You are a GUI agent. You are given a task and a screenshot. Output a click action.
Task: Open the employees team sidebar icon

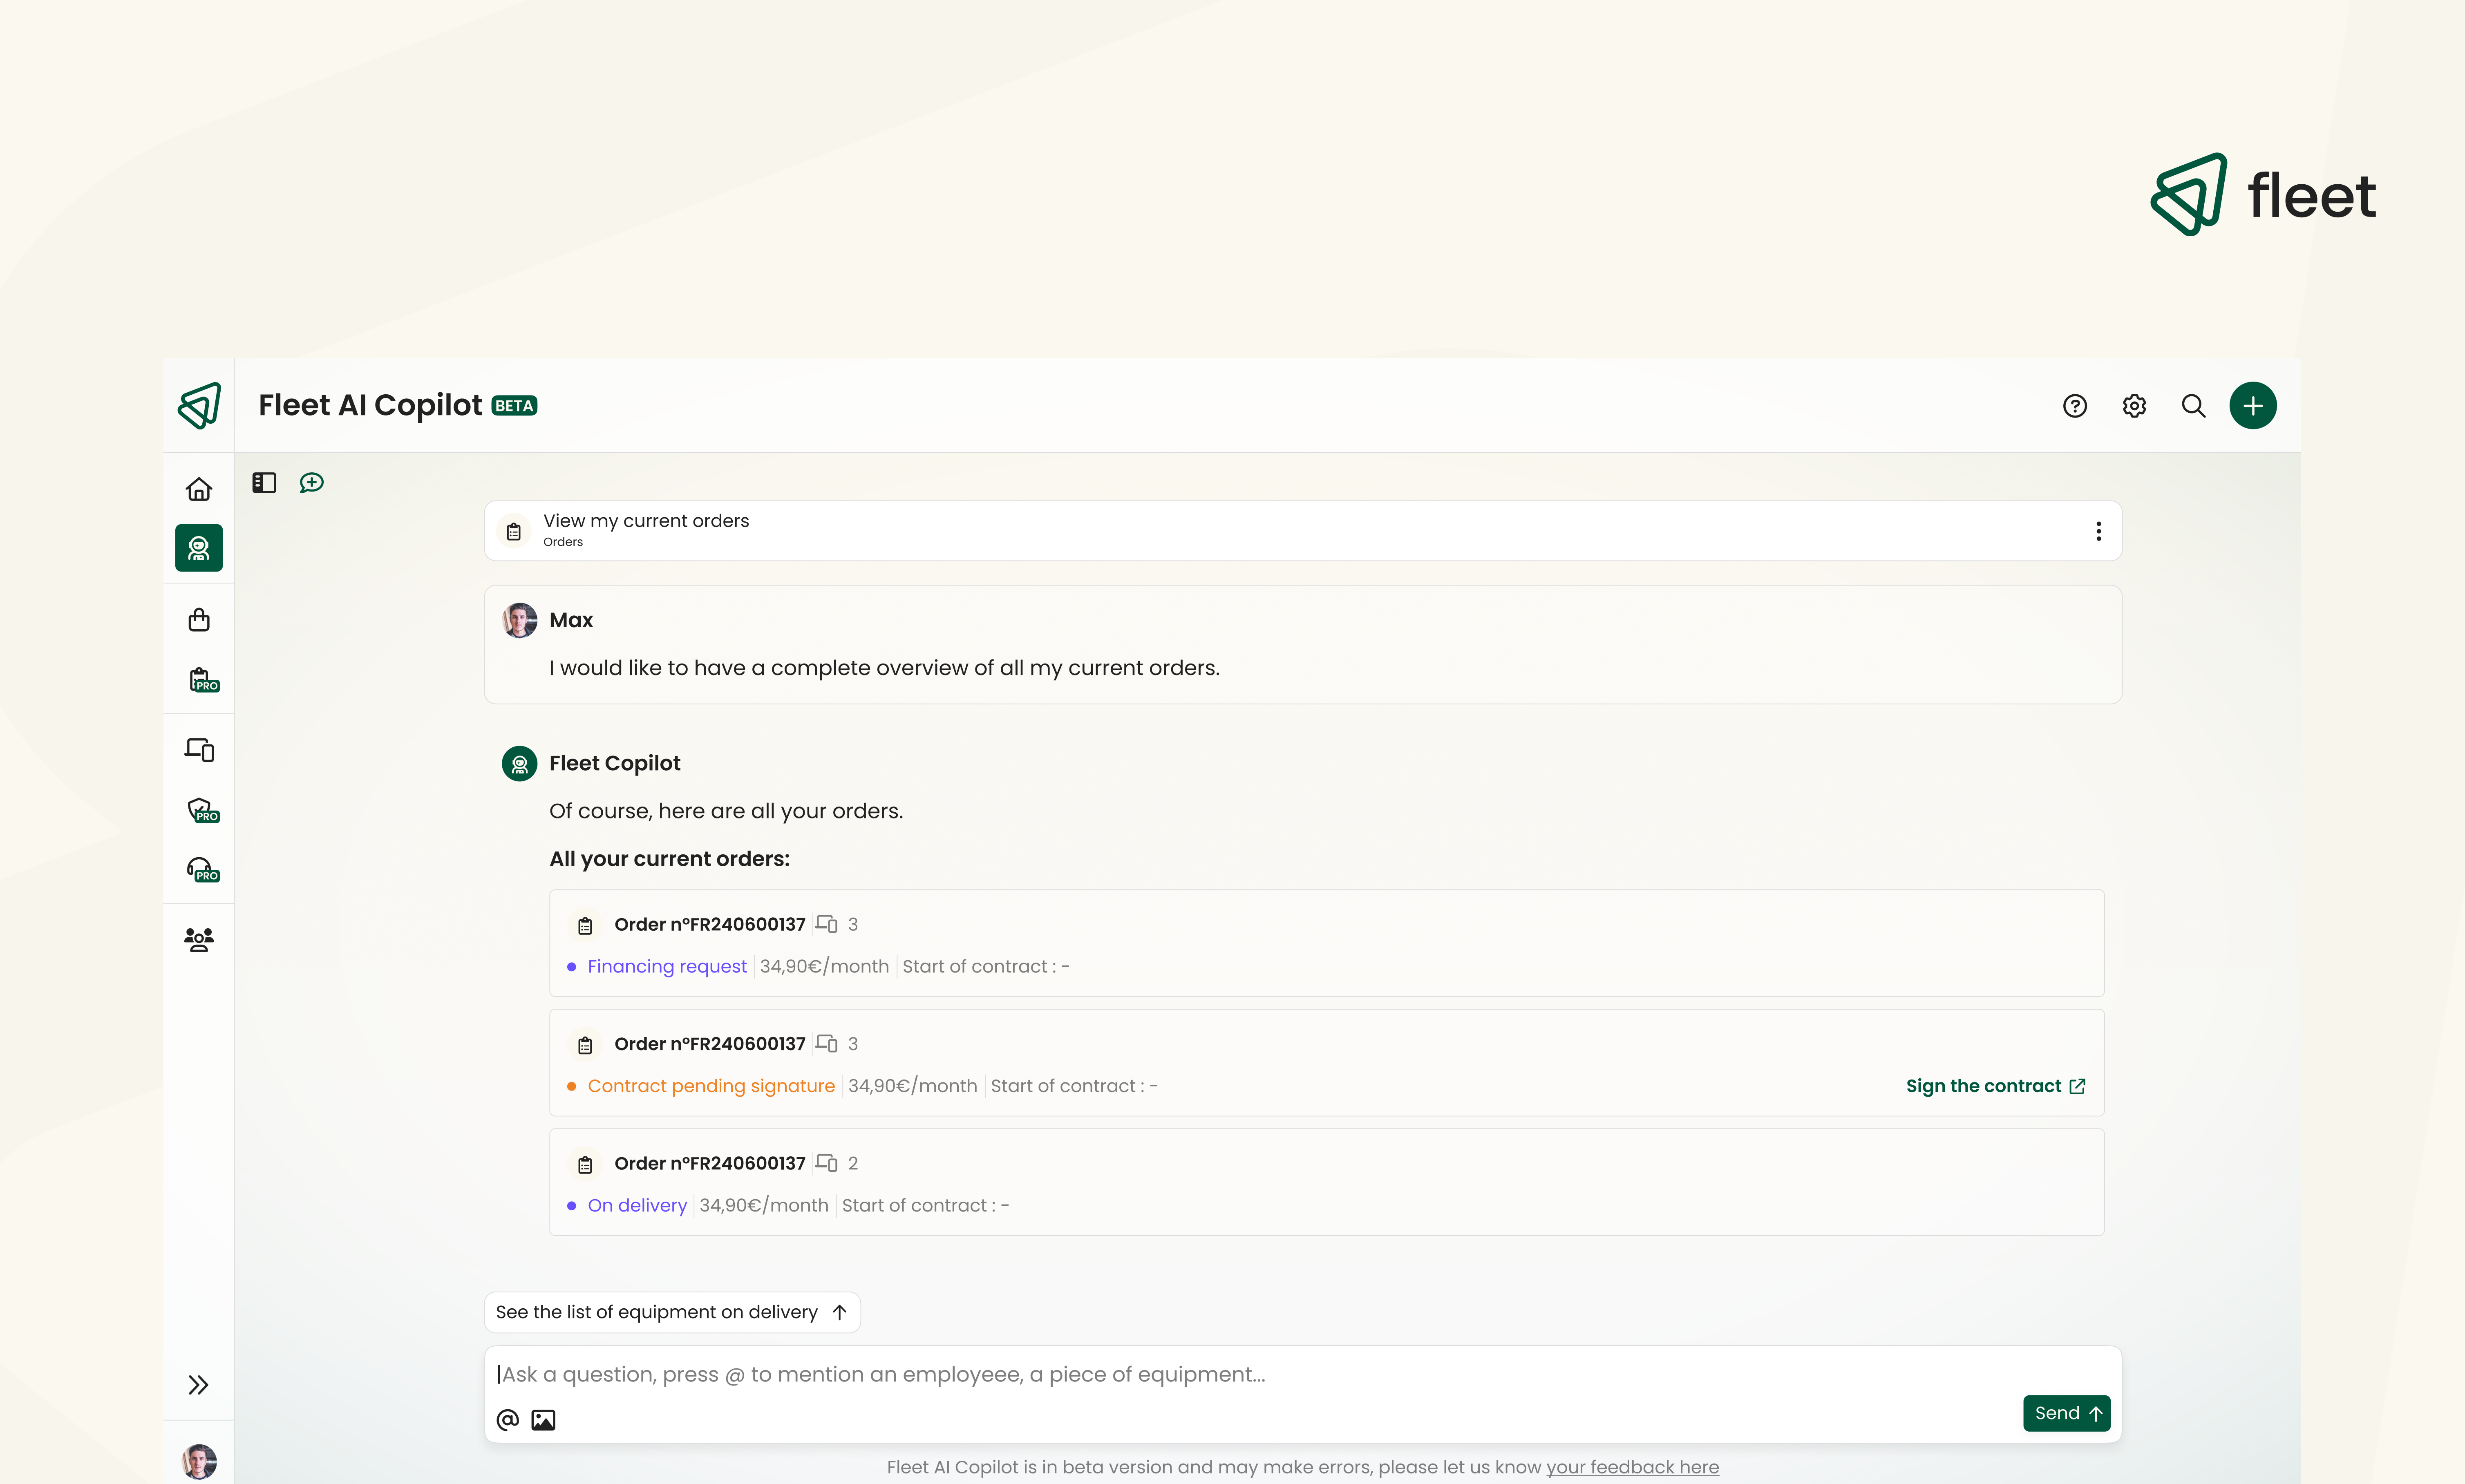[x=198, y=939]
